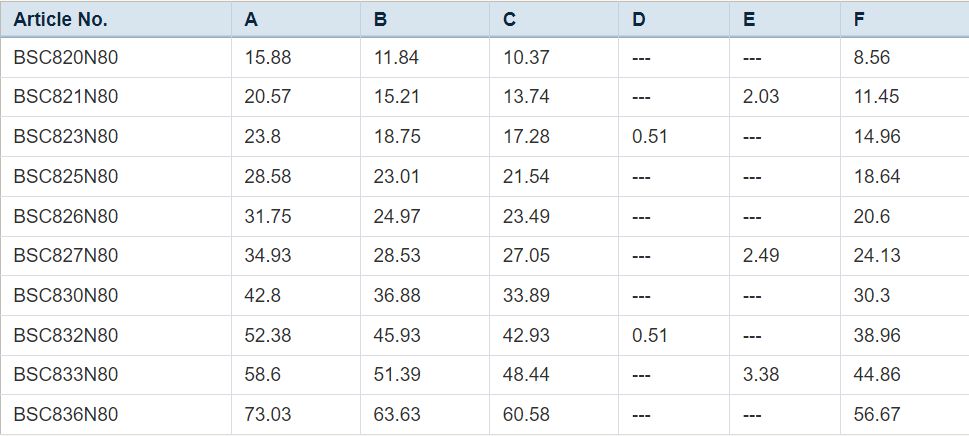Click value 73.03 in column A
The width and height of the screenshot is (969, 436).
pos(268,414)
